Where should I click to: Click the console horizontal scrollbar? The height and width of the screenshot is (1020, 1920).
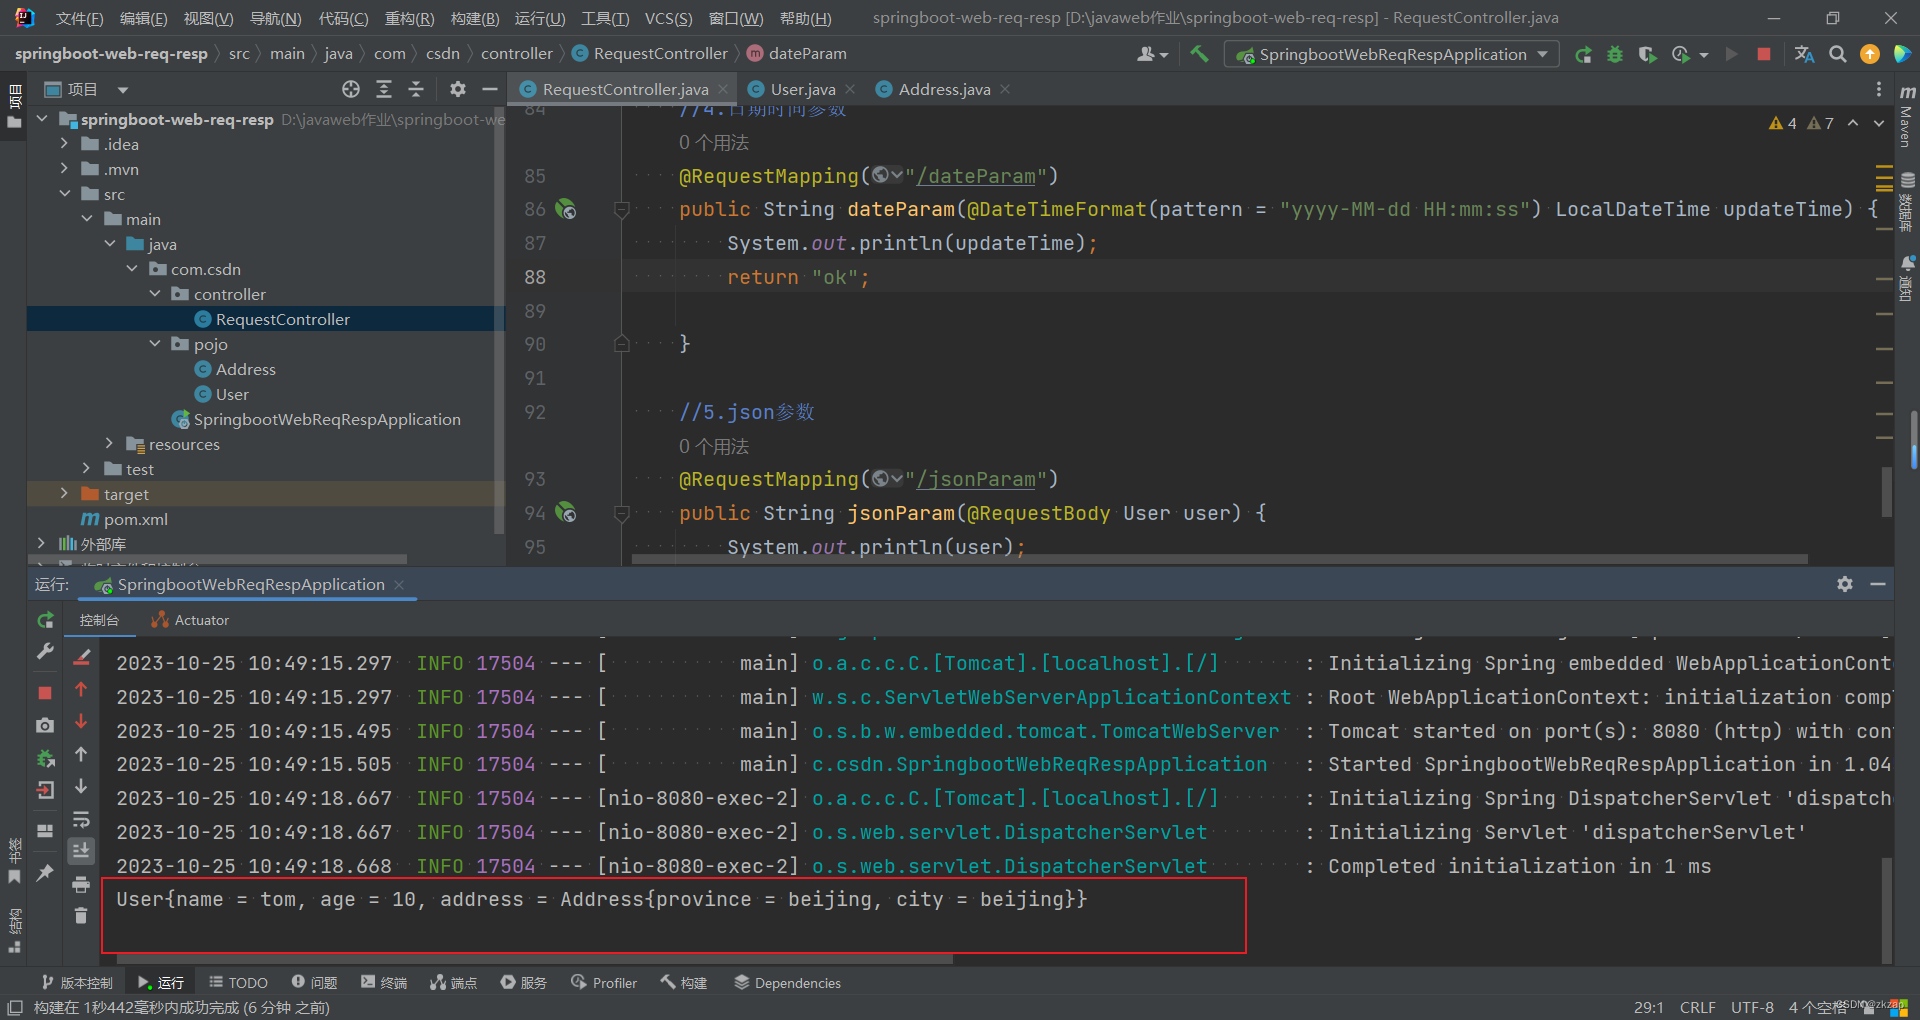(535, 959)
